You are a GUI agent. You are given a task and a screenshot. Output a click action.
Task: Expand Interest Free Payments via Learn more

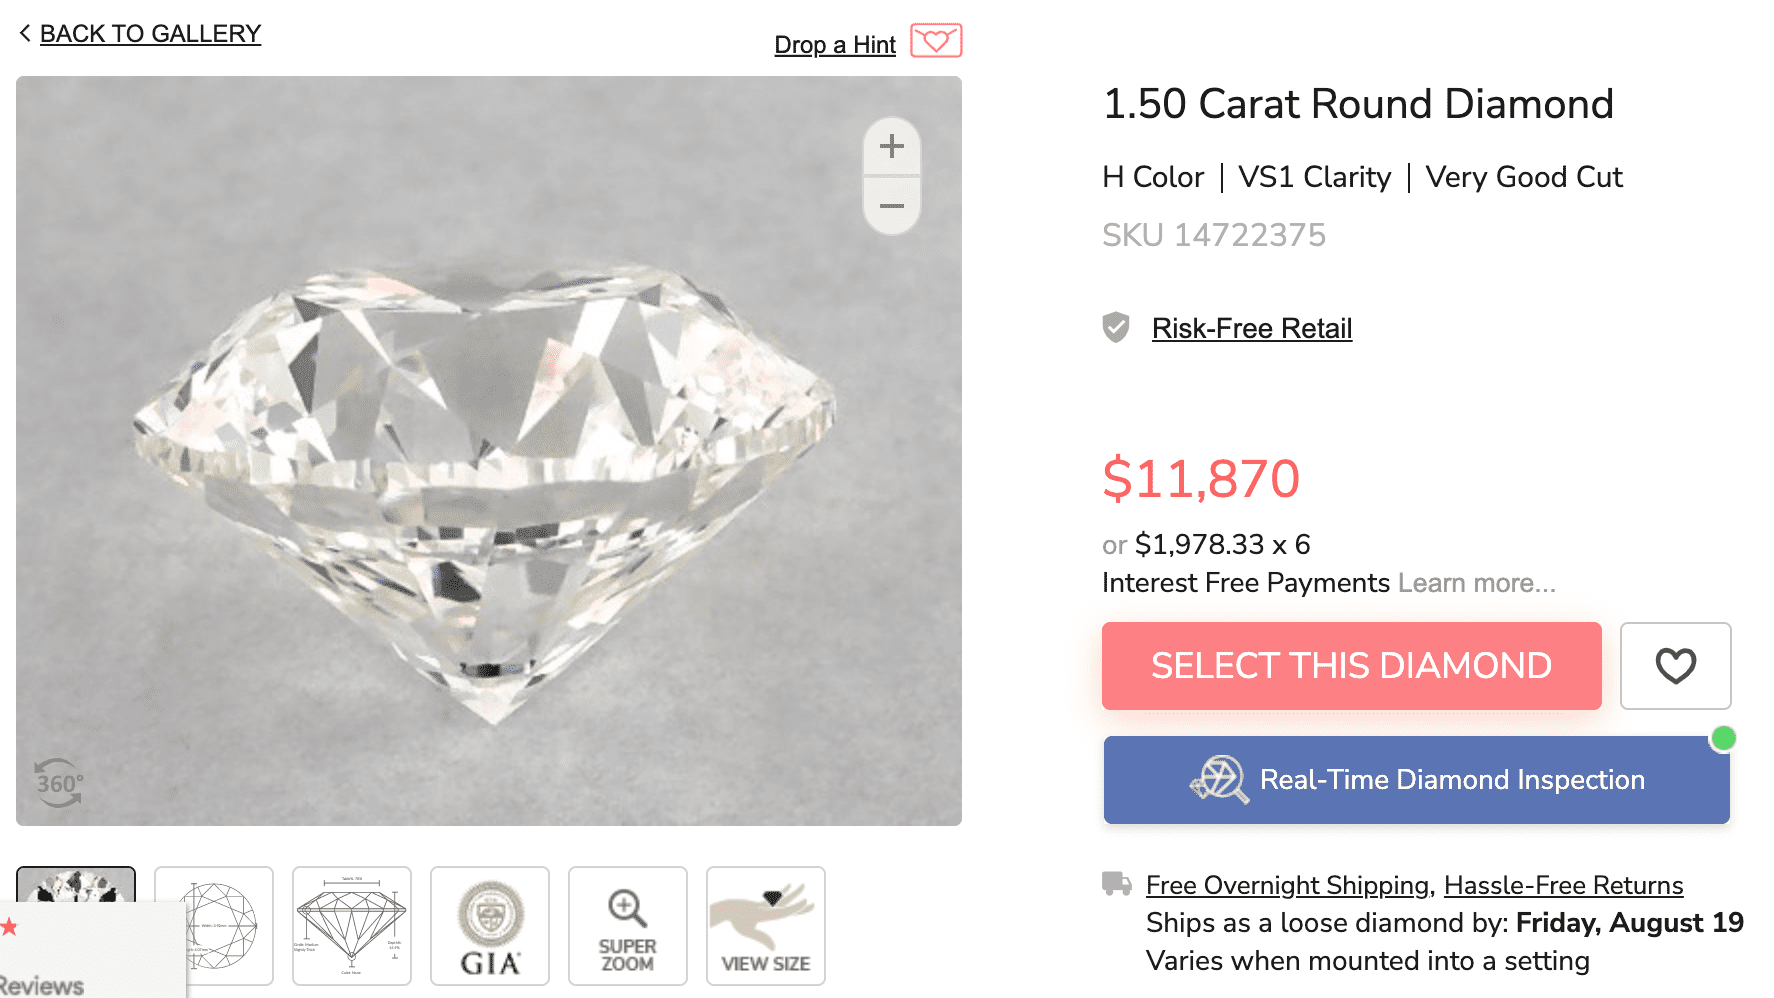pos(1477,582)
